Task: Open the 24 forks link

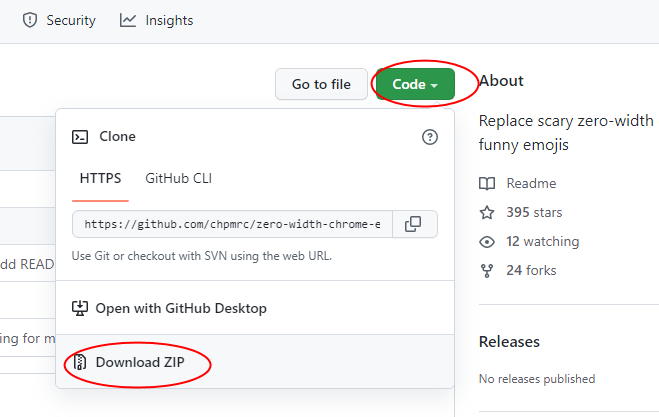Action: point(531,270)
